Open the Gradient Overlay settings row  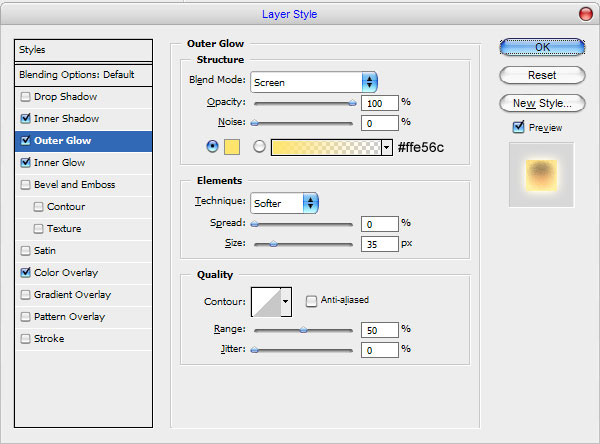pyautogui.click(x=83, y=295)
